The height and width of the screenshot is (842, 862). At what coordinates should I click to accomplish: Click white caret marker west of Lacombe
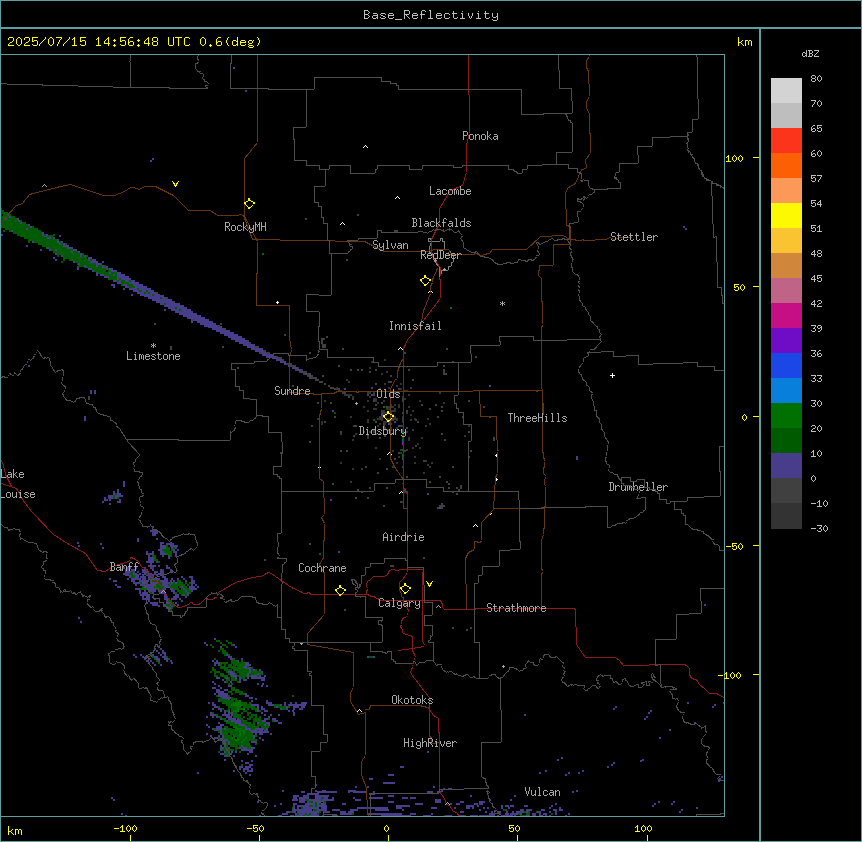click(x=397, y=197)
